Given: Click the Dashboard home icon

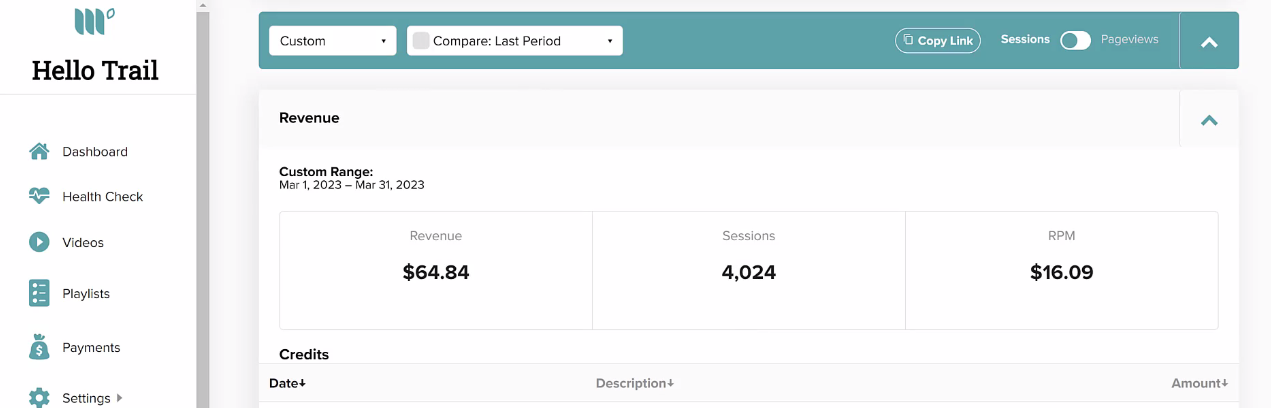Looking at the screenshot, I should (x=39, y=152).
